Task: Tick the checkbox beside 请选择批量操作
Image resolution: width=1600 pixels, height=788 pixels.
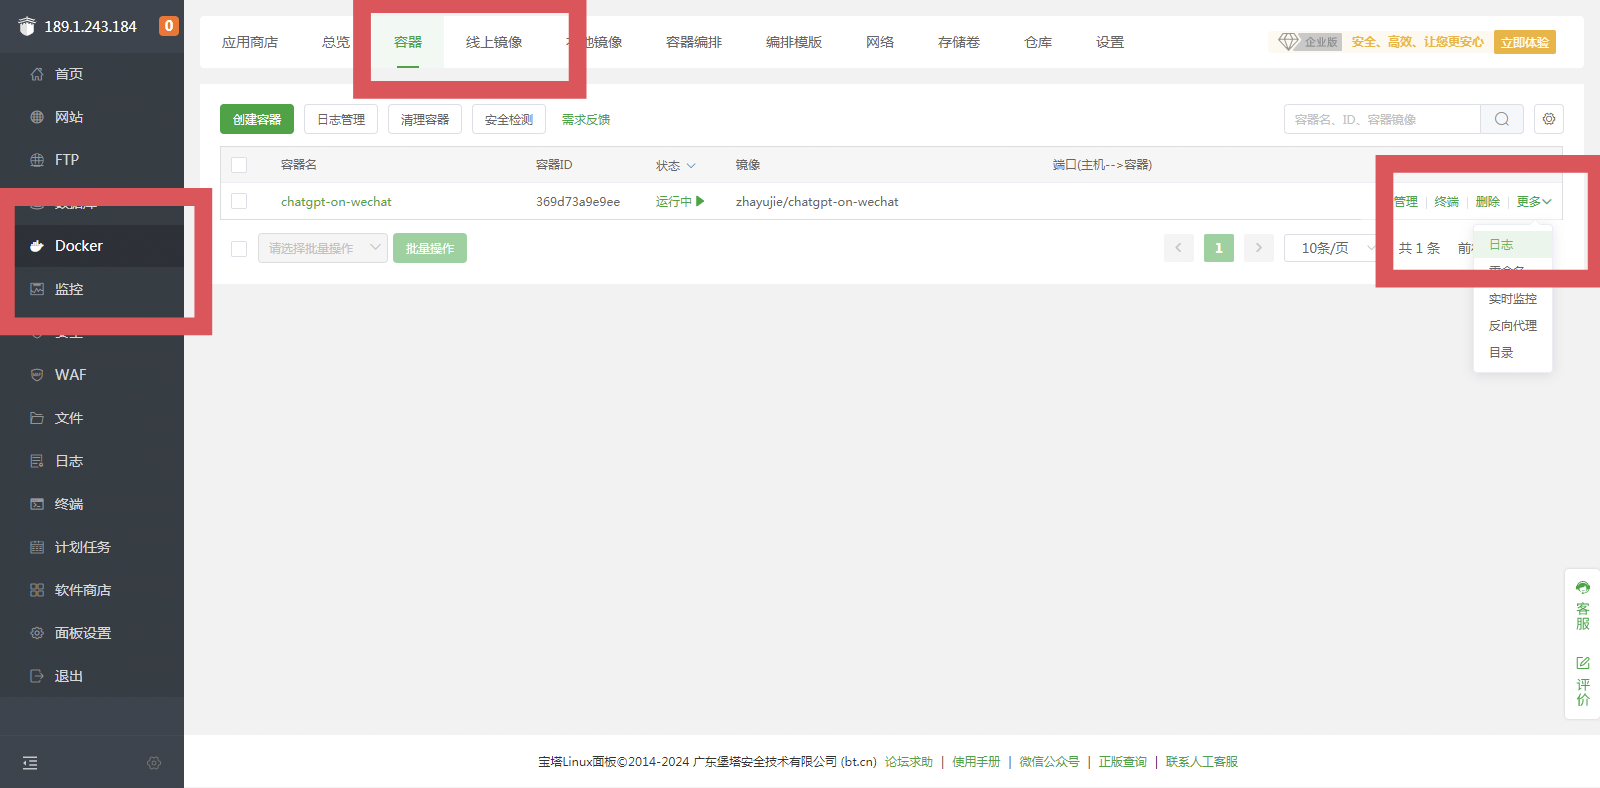Action: 239,248
